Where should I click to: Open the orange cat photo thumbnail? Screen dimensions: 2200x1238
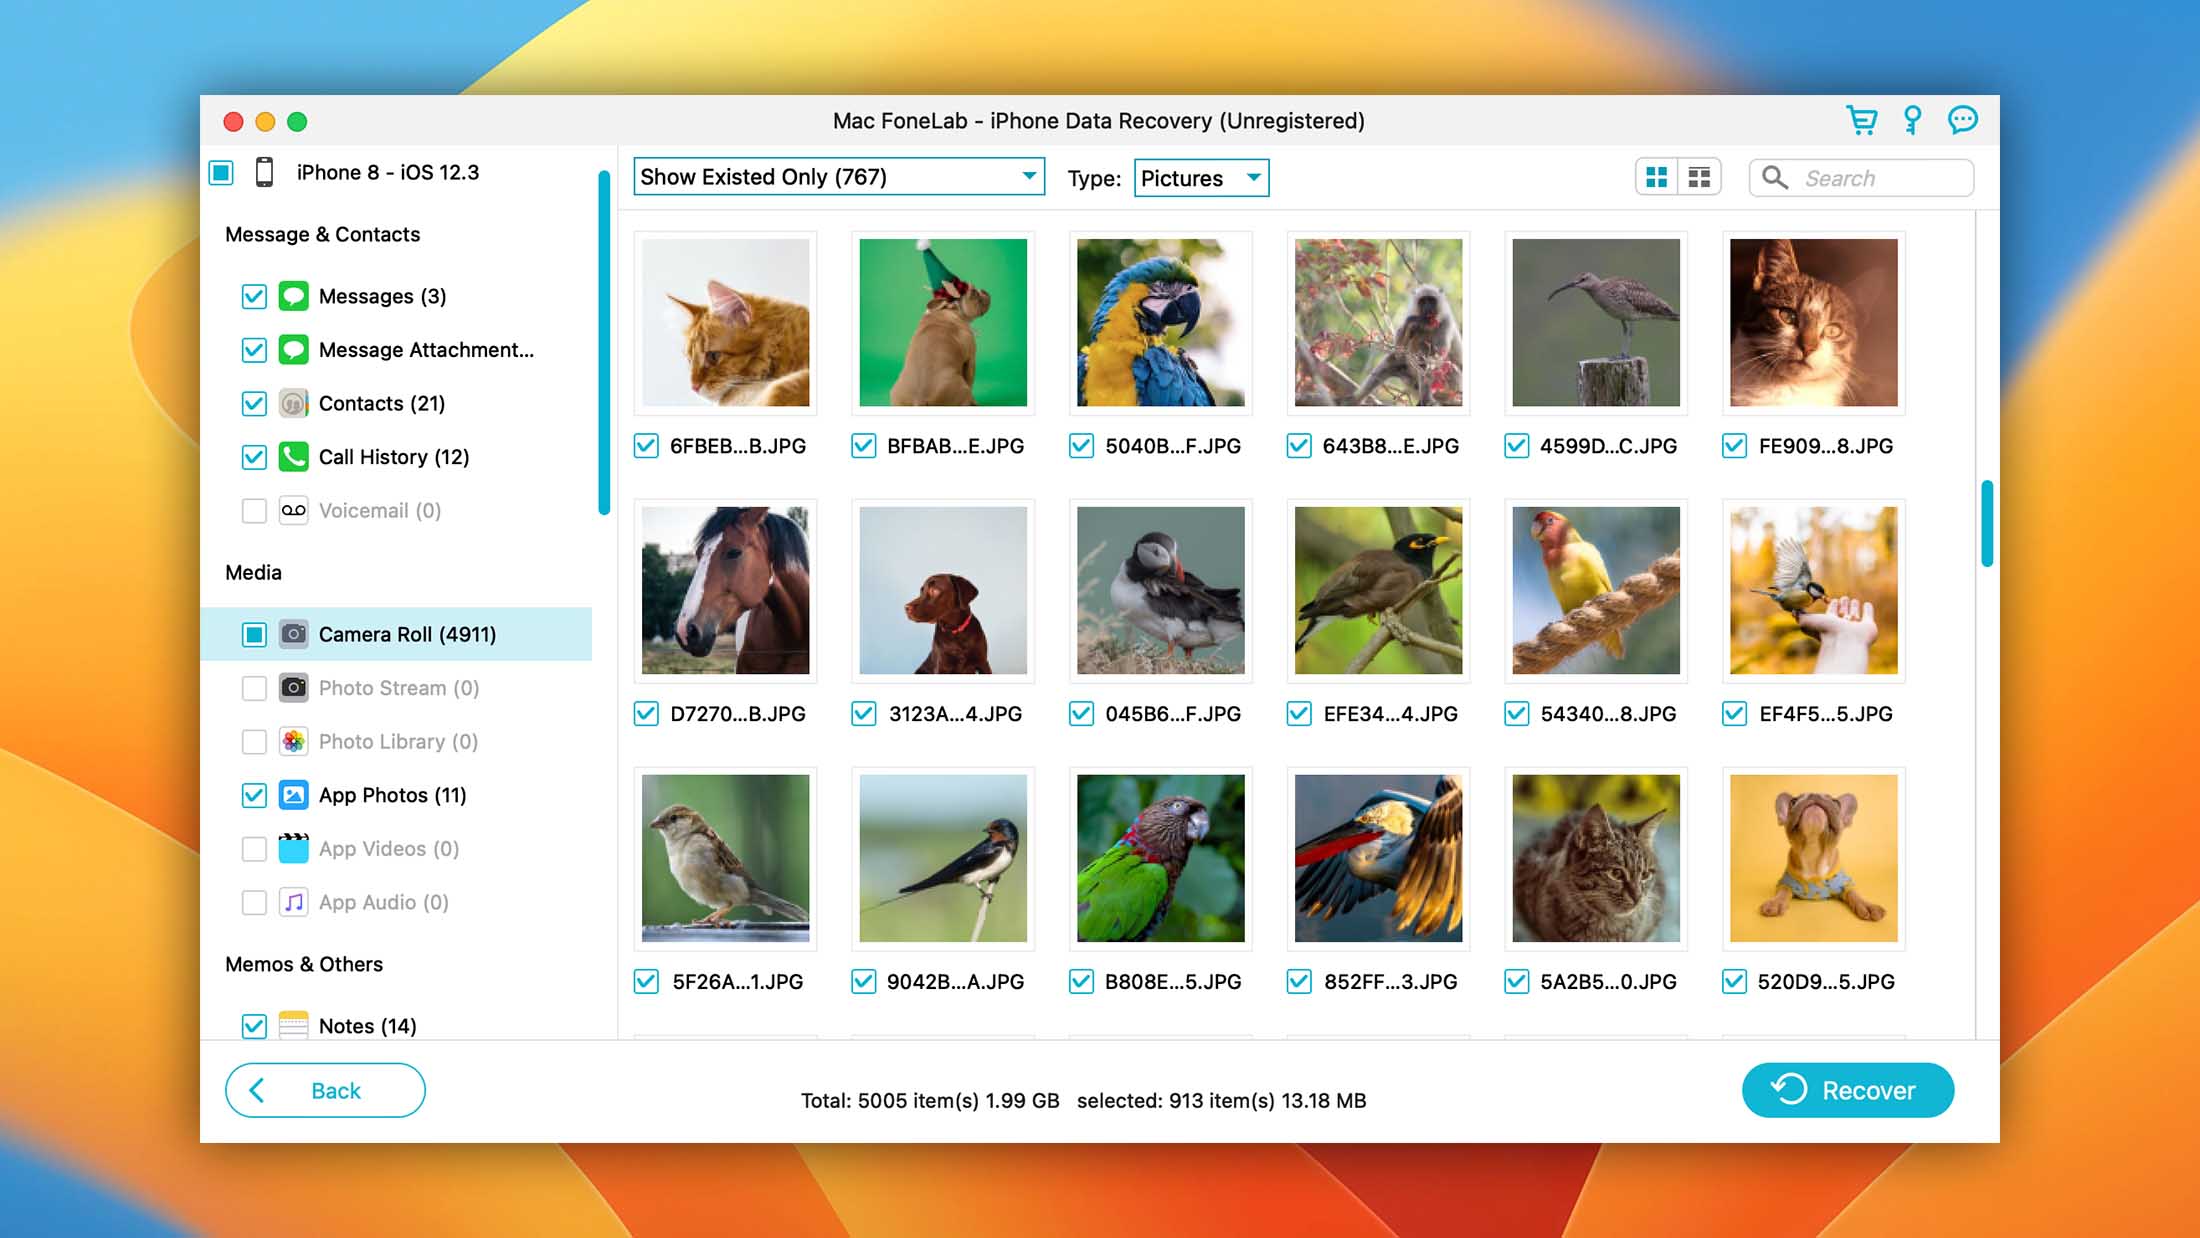726,322
